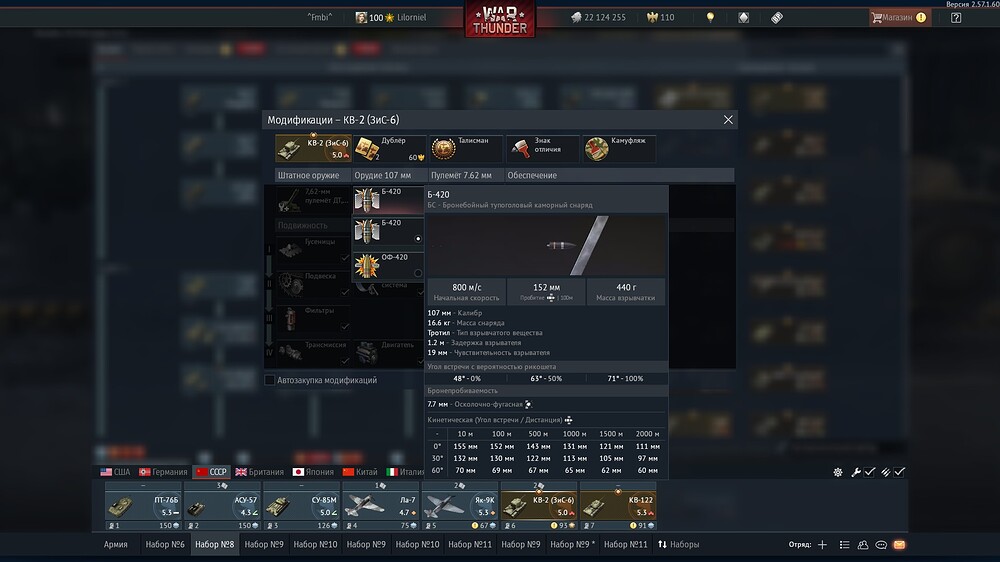Collapse the top Б-420 ammo dropdown header
The width and height of the screenshot is (1000, 562).
coord(388,200)
